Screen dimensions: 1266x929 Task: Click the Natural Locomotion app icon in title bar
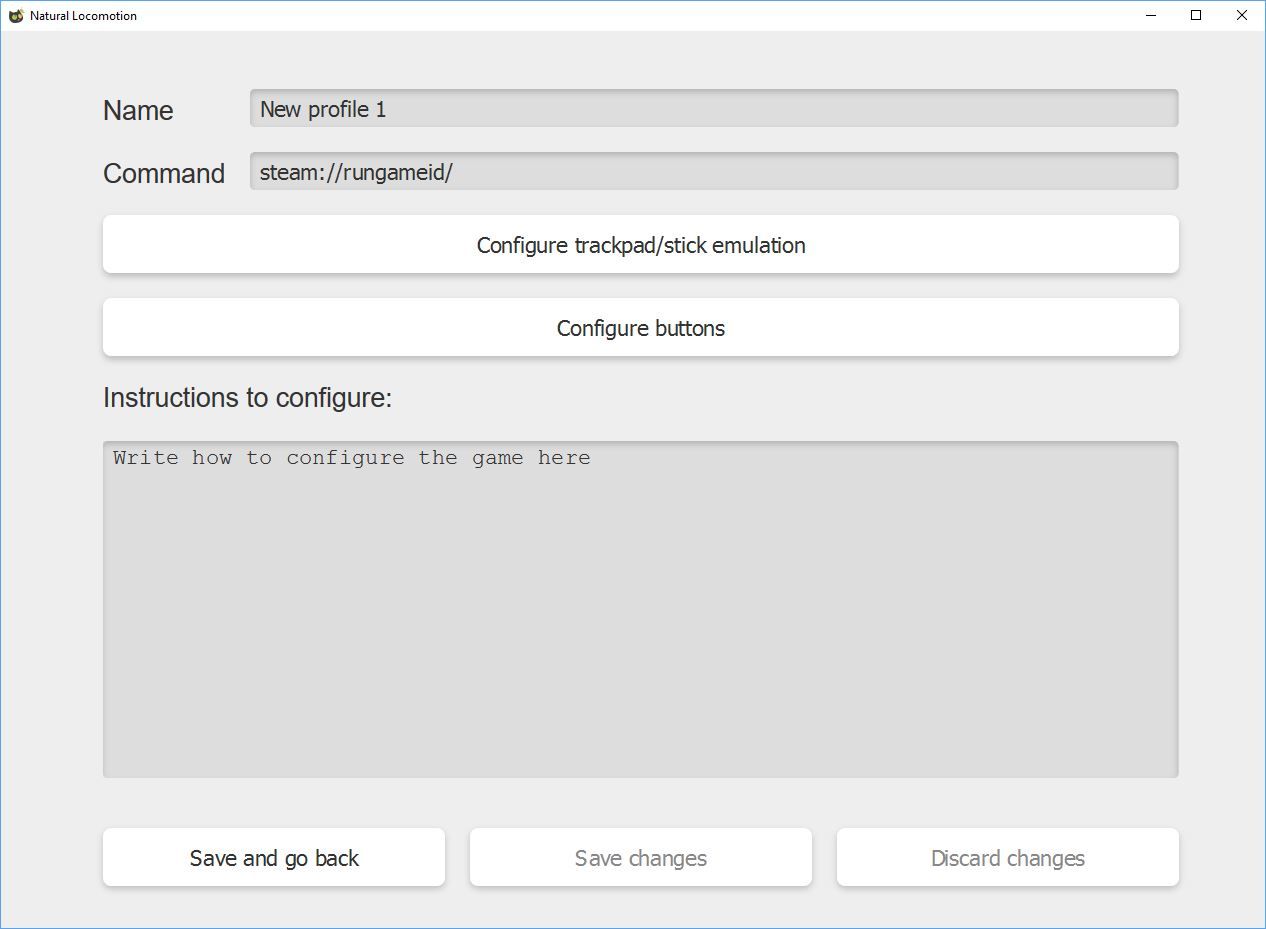tap(16, 16)
